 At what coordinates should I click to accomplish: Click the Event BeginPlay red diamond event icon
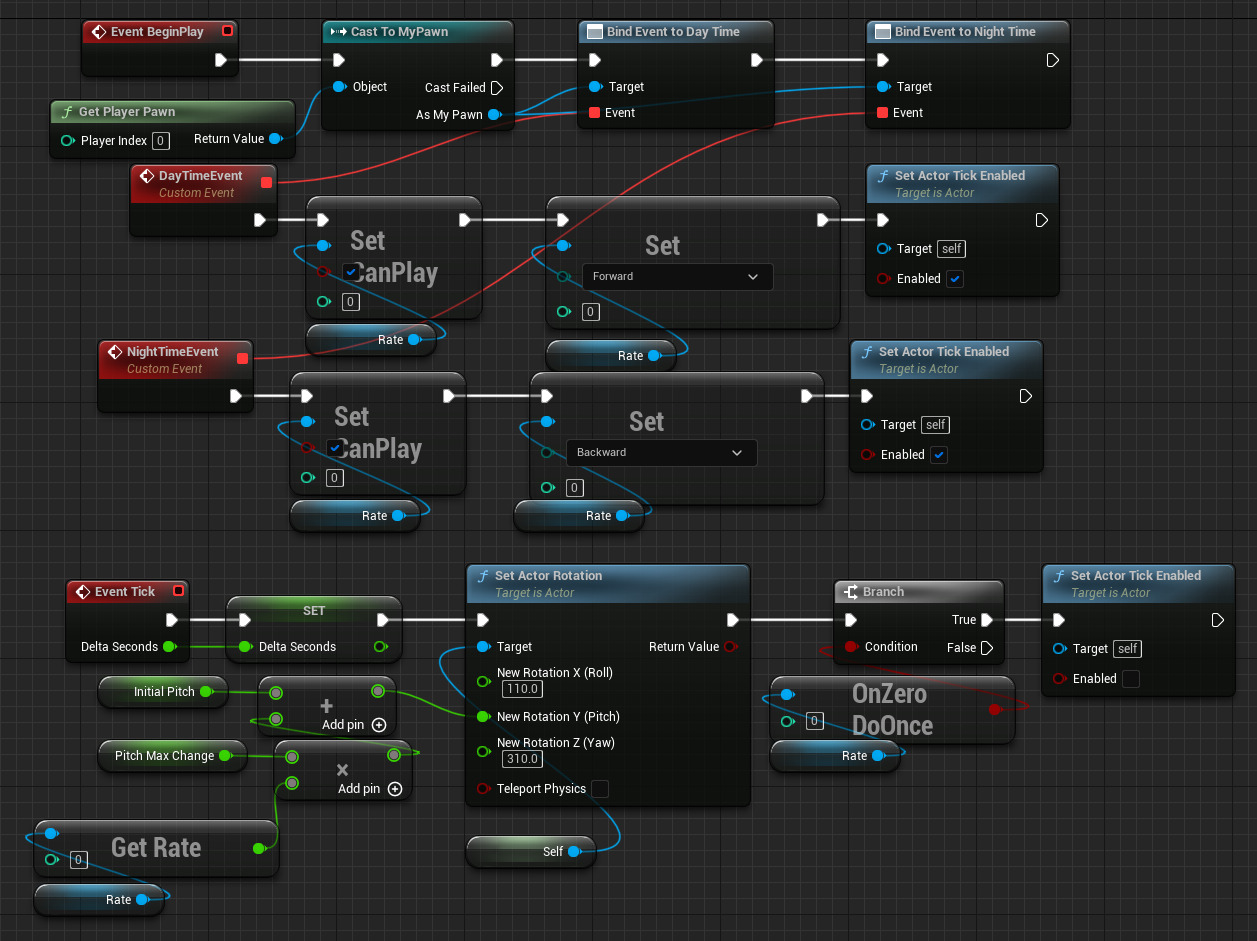pos(98,31)
